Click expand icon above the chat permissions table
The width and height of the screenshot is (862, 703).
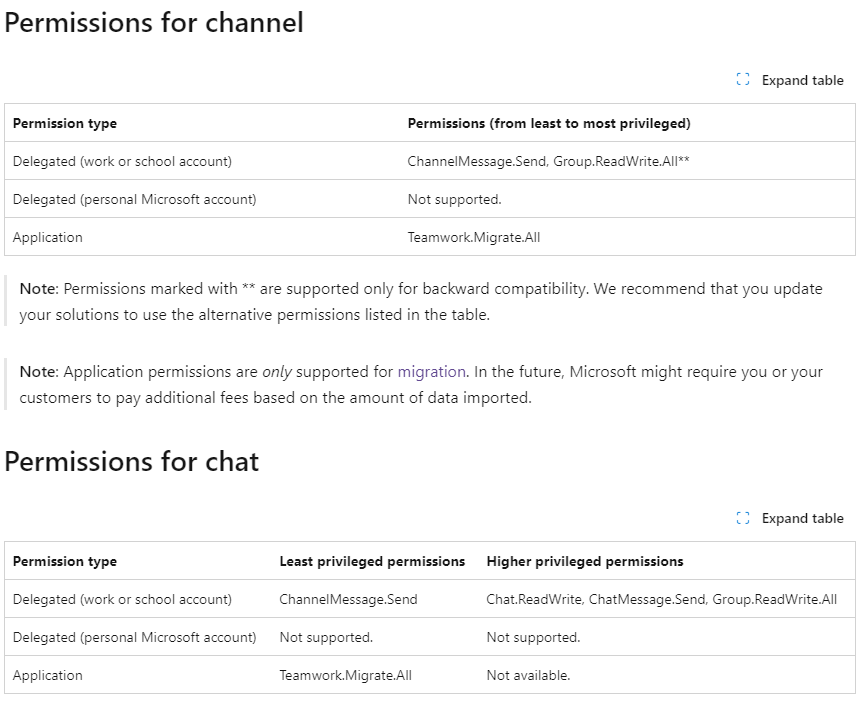743,518
